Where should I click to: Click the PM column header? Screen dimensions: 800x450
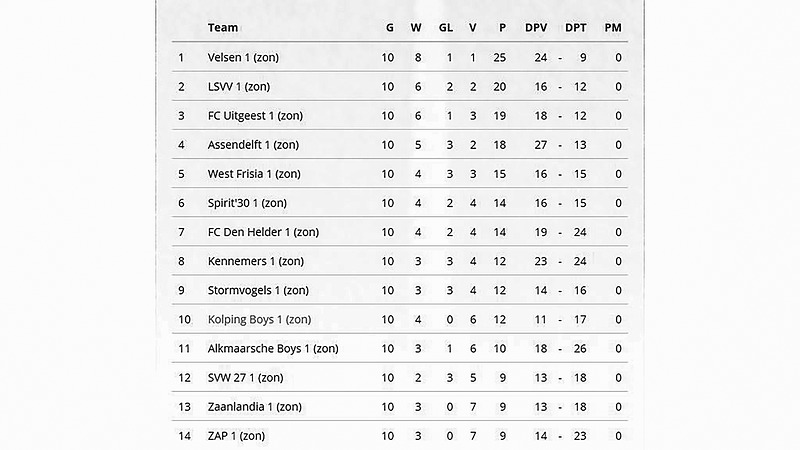click(614, 28)
